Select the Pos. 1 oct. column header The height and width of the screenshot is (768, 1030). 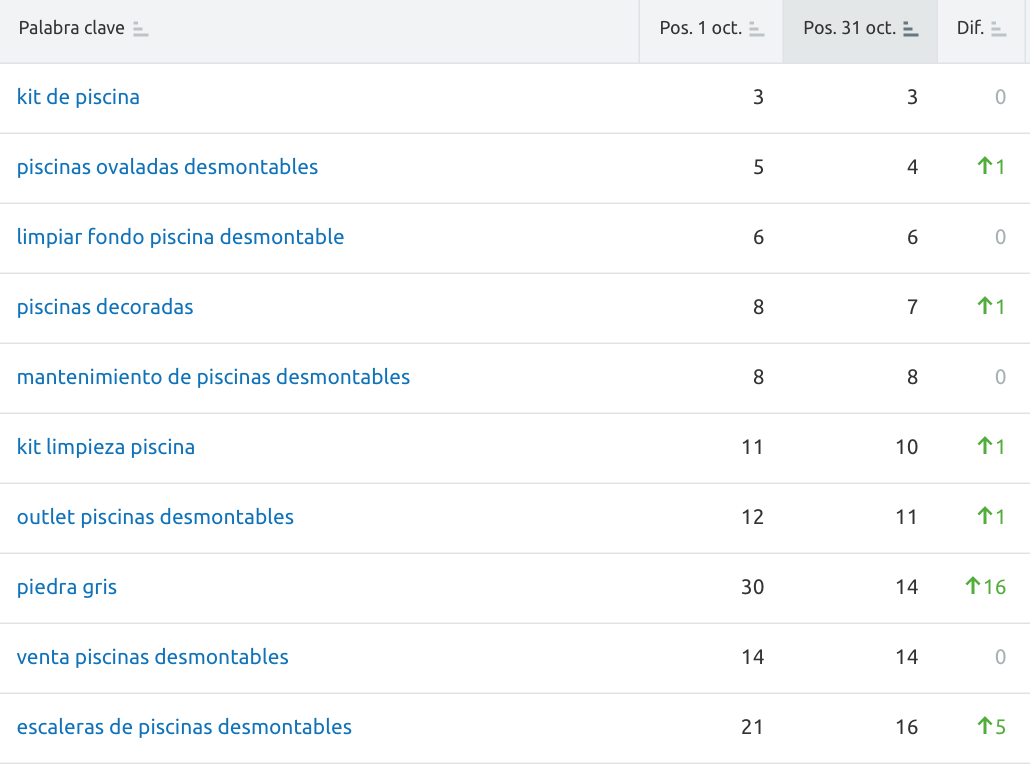click(x=711, y=32)
